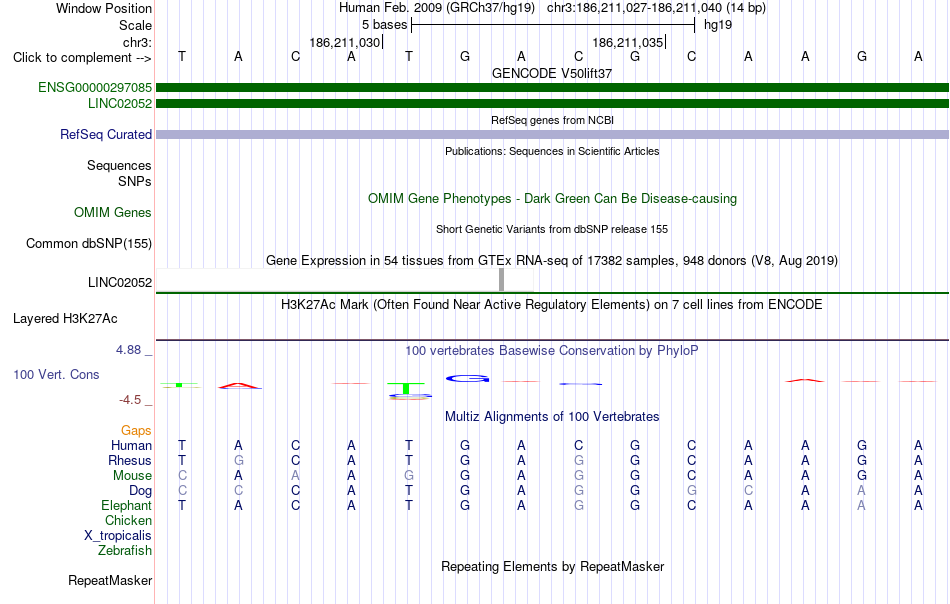950x604 pixels.
Task: Click the green T conservation logo letter
Action: (x=406, y=388)
